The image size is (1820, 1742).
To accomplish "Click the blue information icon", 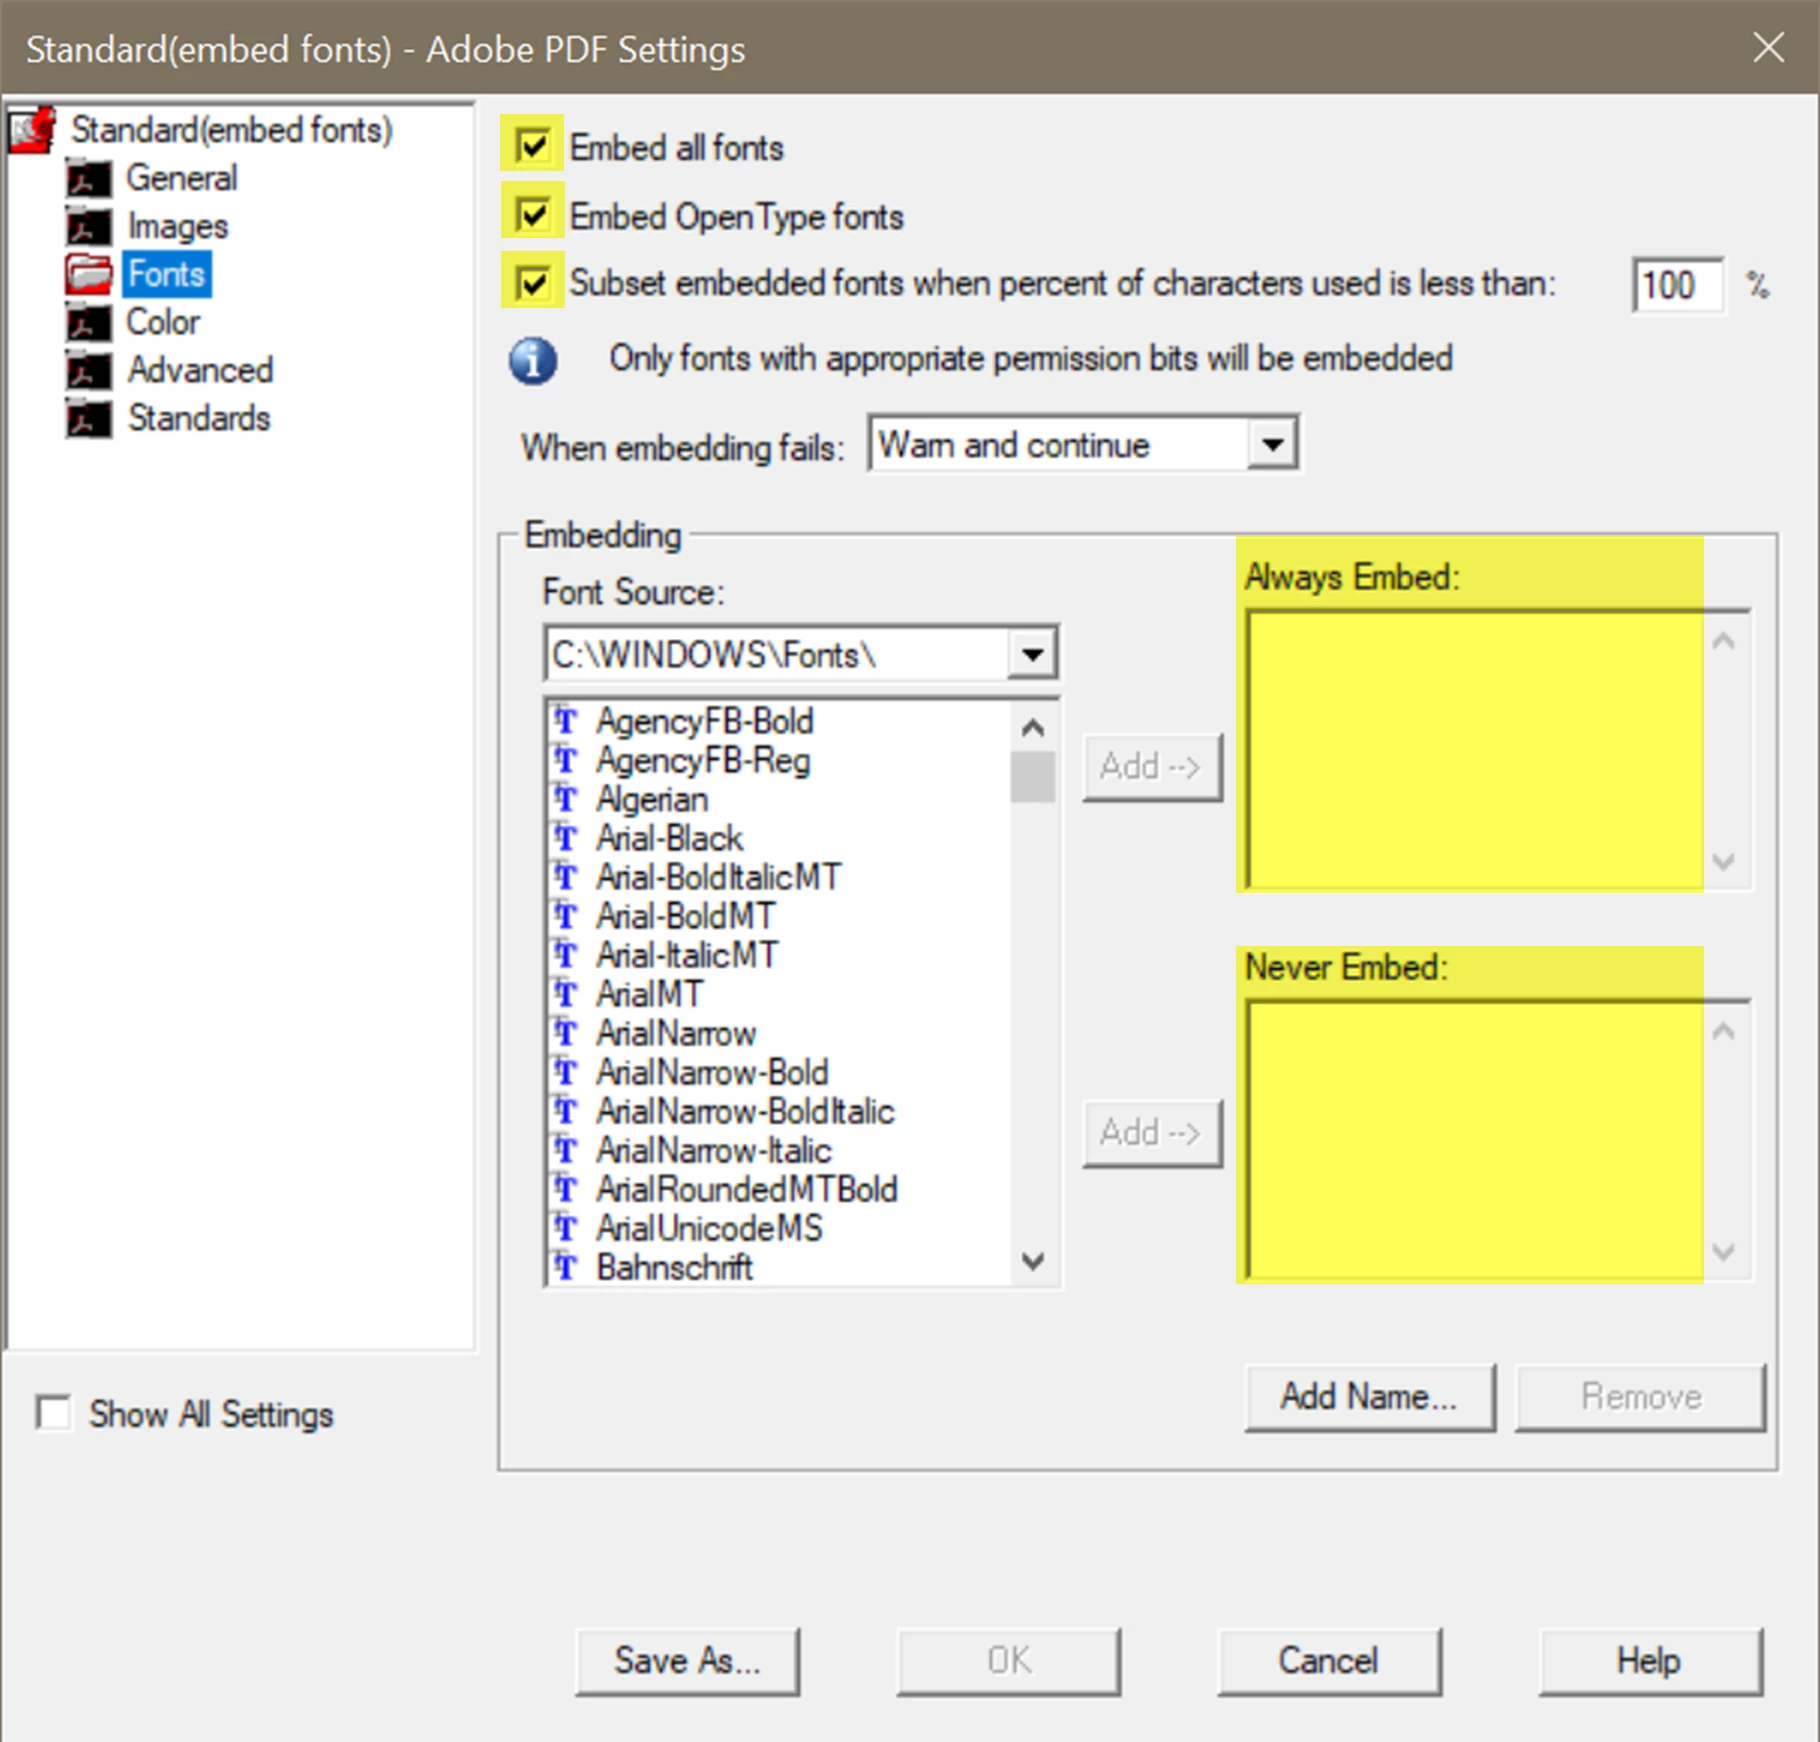I will (x=533, y=361).
